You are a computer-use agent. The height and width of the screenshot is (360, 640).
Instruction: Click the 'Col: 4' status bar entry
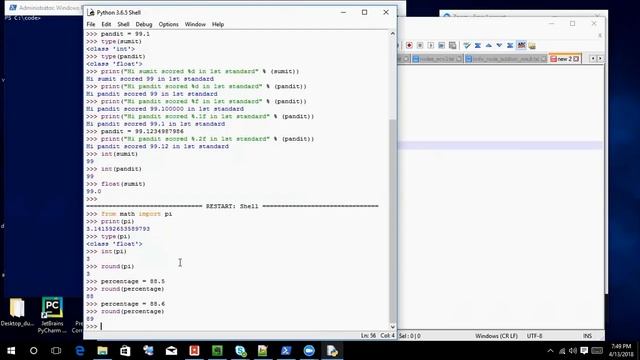(387, 336)
